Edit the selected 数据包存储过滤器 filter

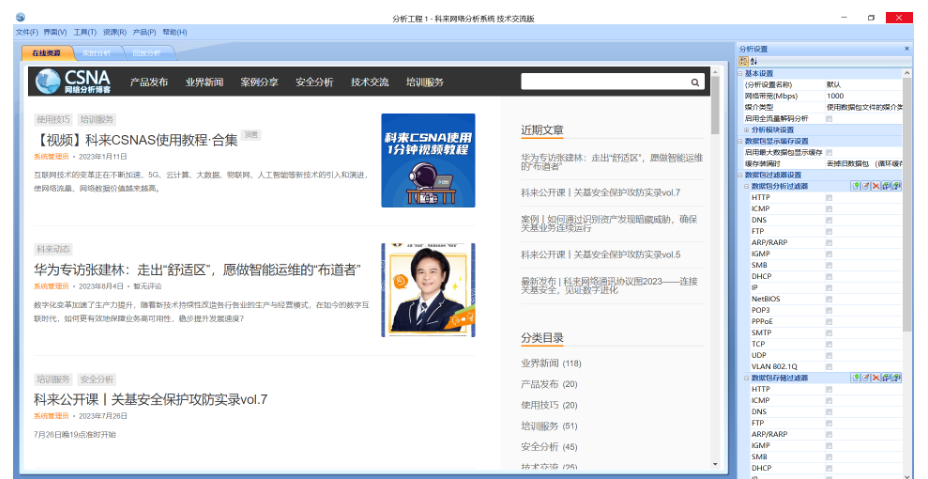click(866, 378)
